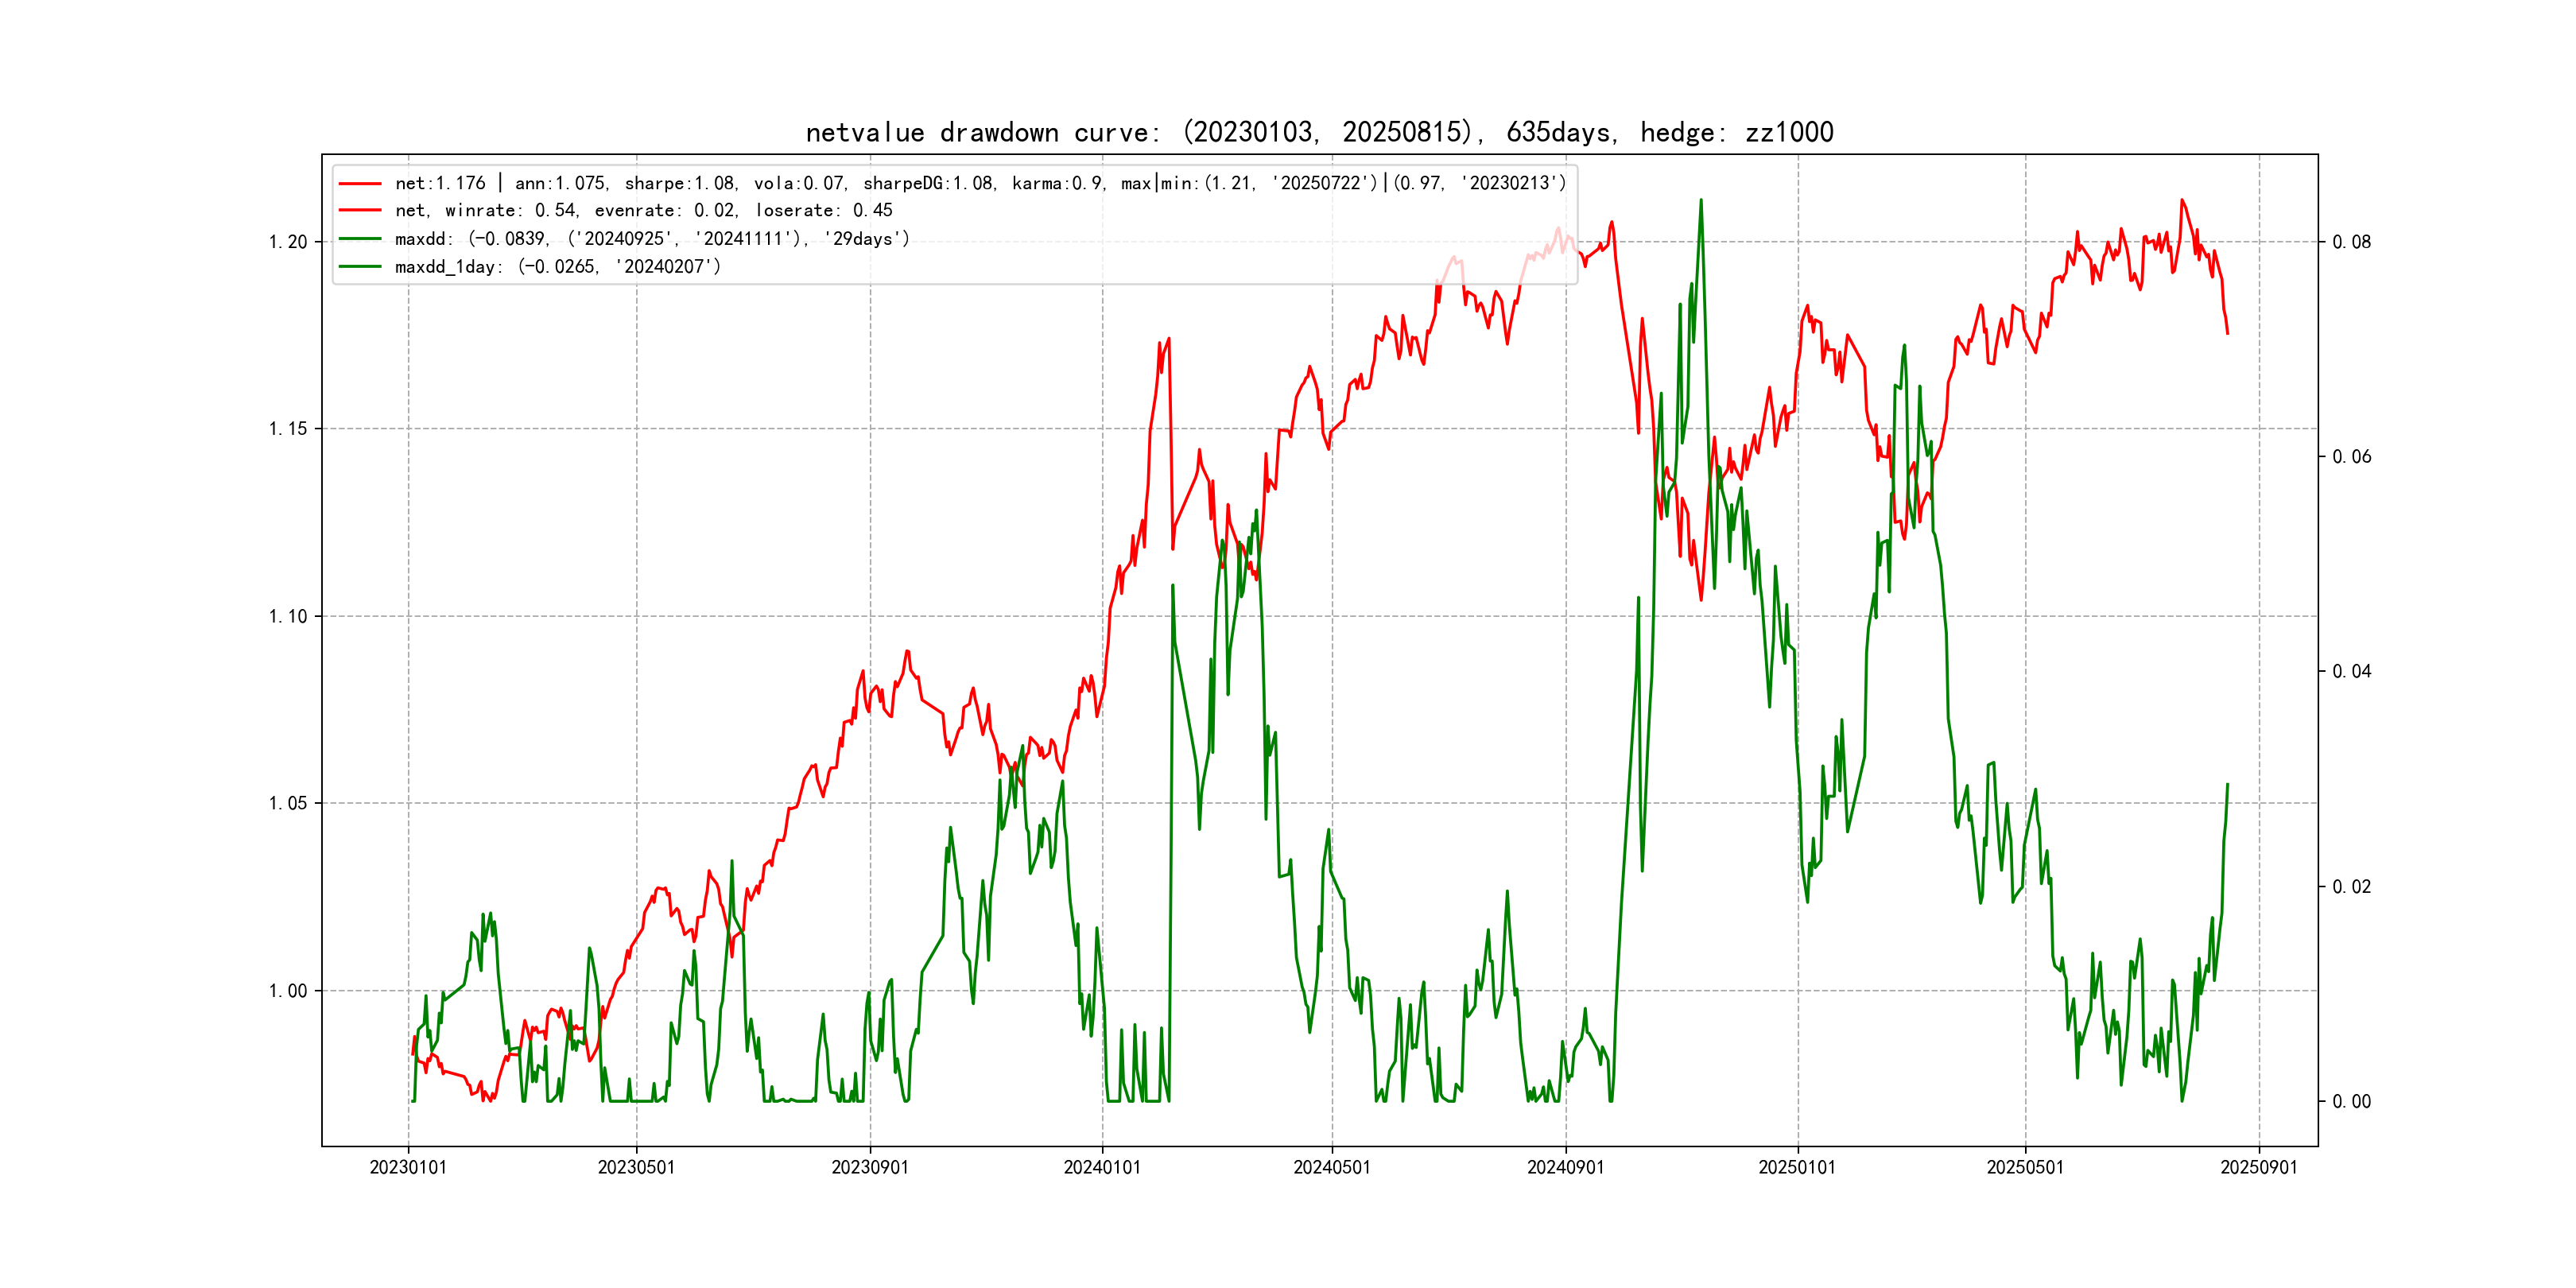Click left y-axis tick label 1.00
This screenshot has width=2576, height=1288.
click(288, 991)
